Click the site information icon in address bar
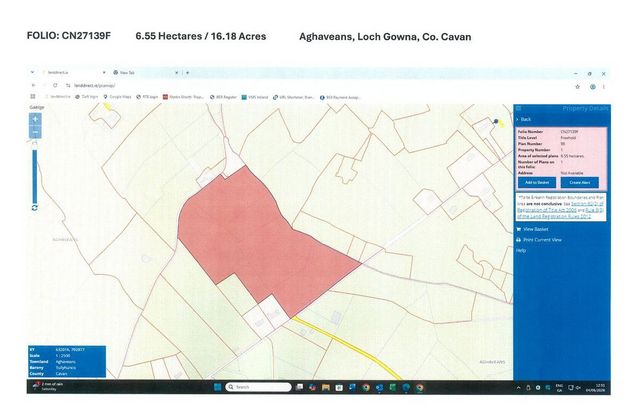The height and width of the screenshot is (420, 640). [x=68, y=86]
